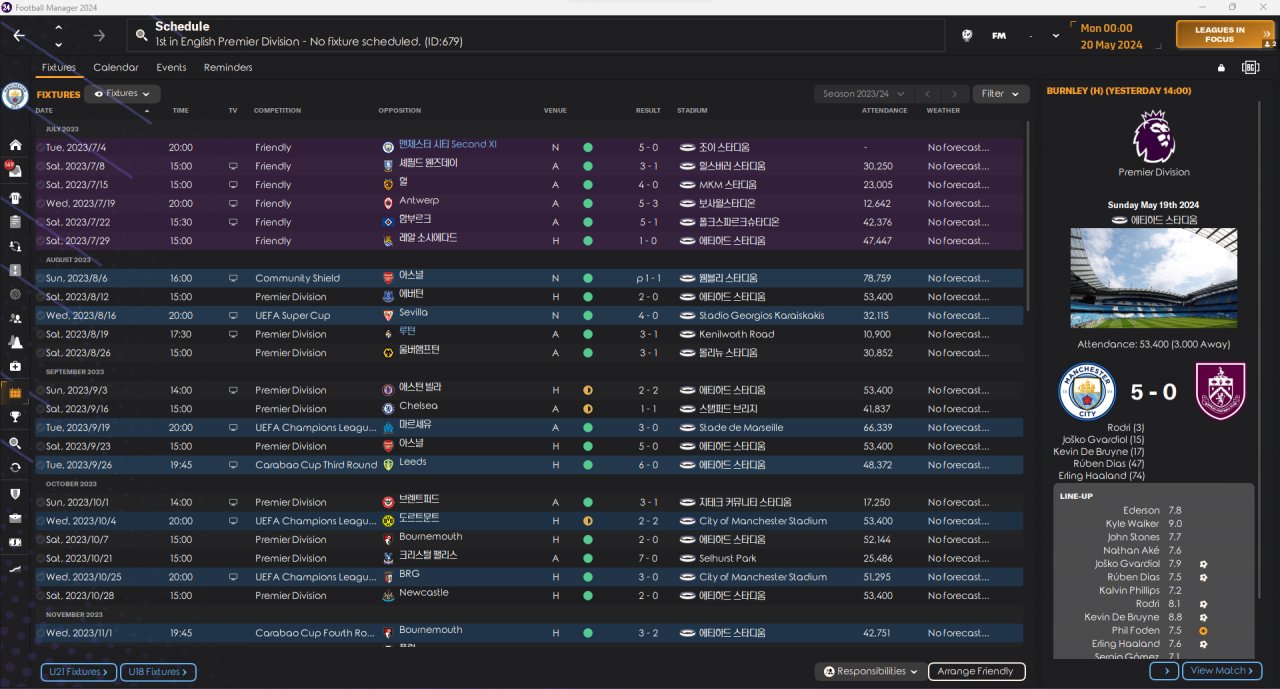Click the Manchester City crest beside 5 - 0
The height and width of the screenshot is (689, 1280).
tap(1087, 391)
